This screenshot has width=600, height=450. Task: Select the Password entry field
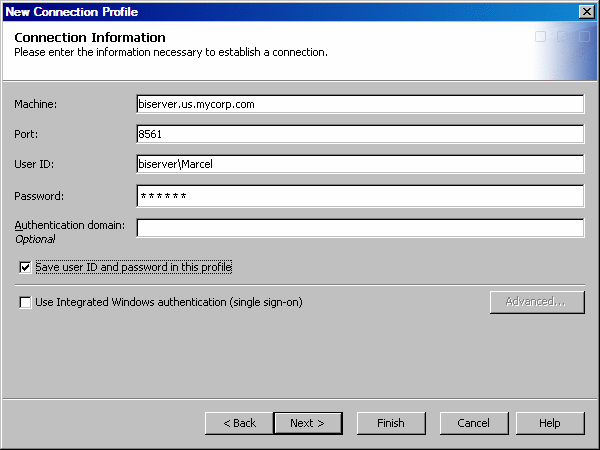point(360,196)
